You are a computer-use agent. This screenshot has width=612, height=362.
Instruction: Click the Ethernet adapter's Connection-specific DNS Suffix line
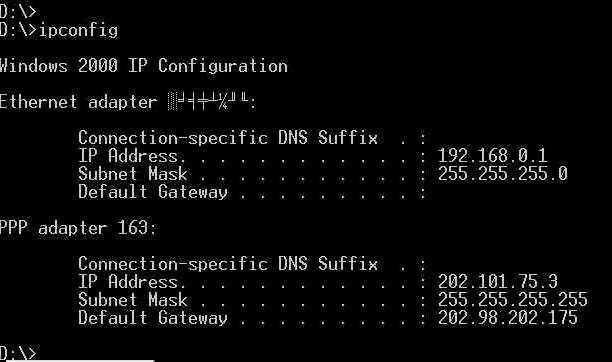pos(252,138)
